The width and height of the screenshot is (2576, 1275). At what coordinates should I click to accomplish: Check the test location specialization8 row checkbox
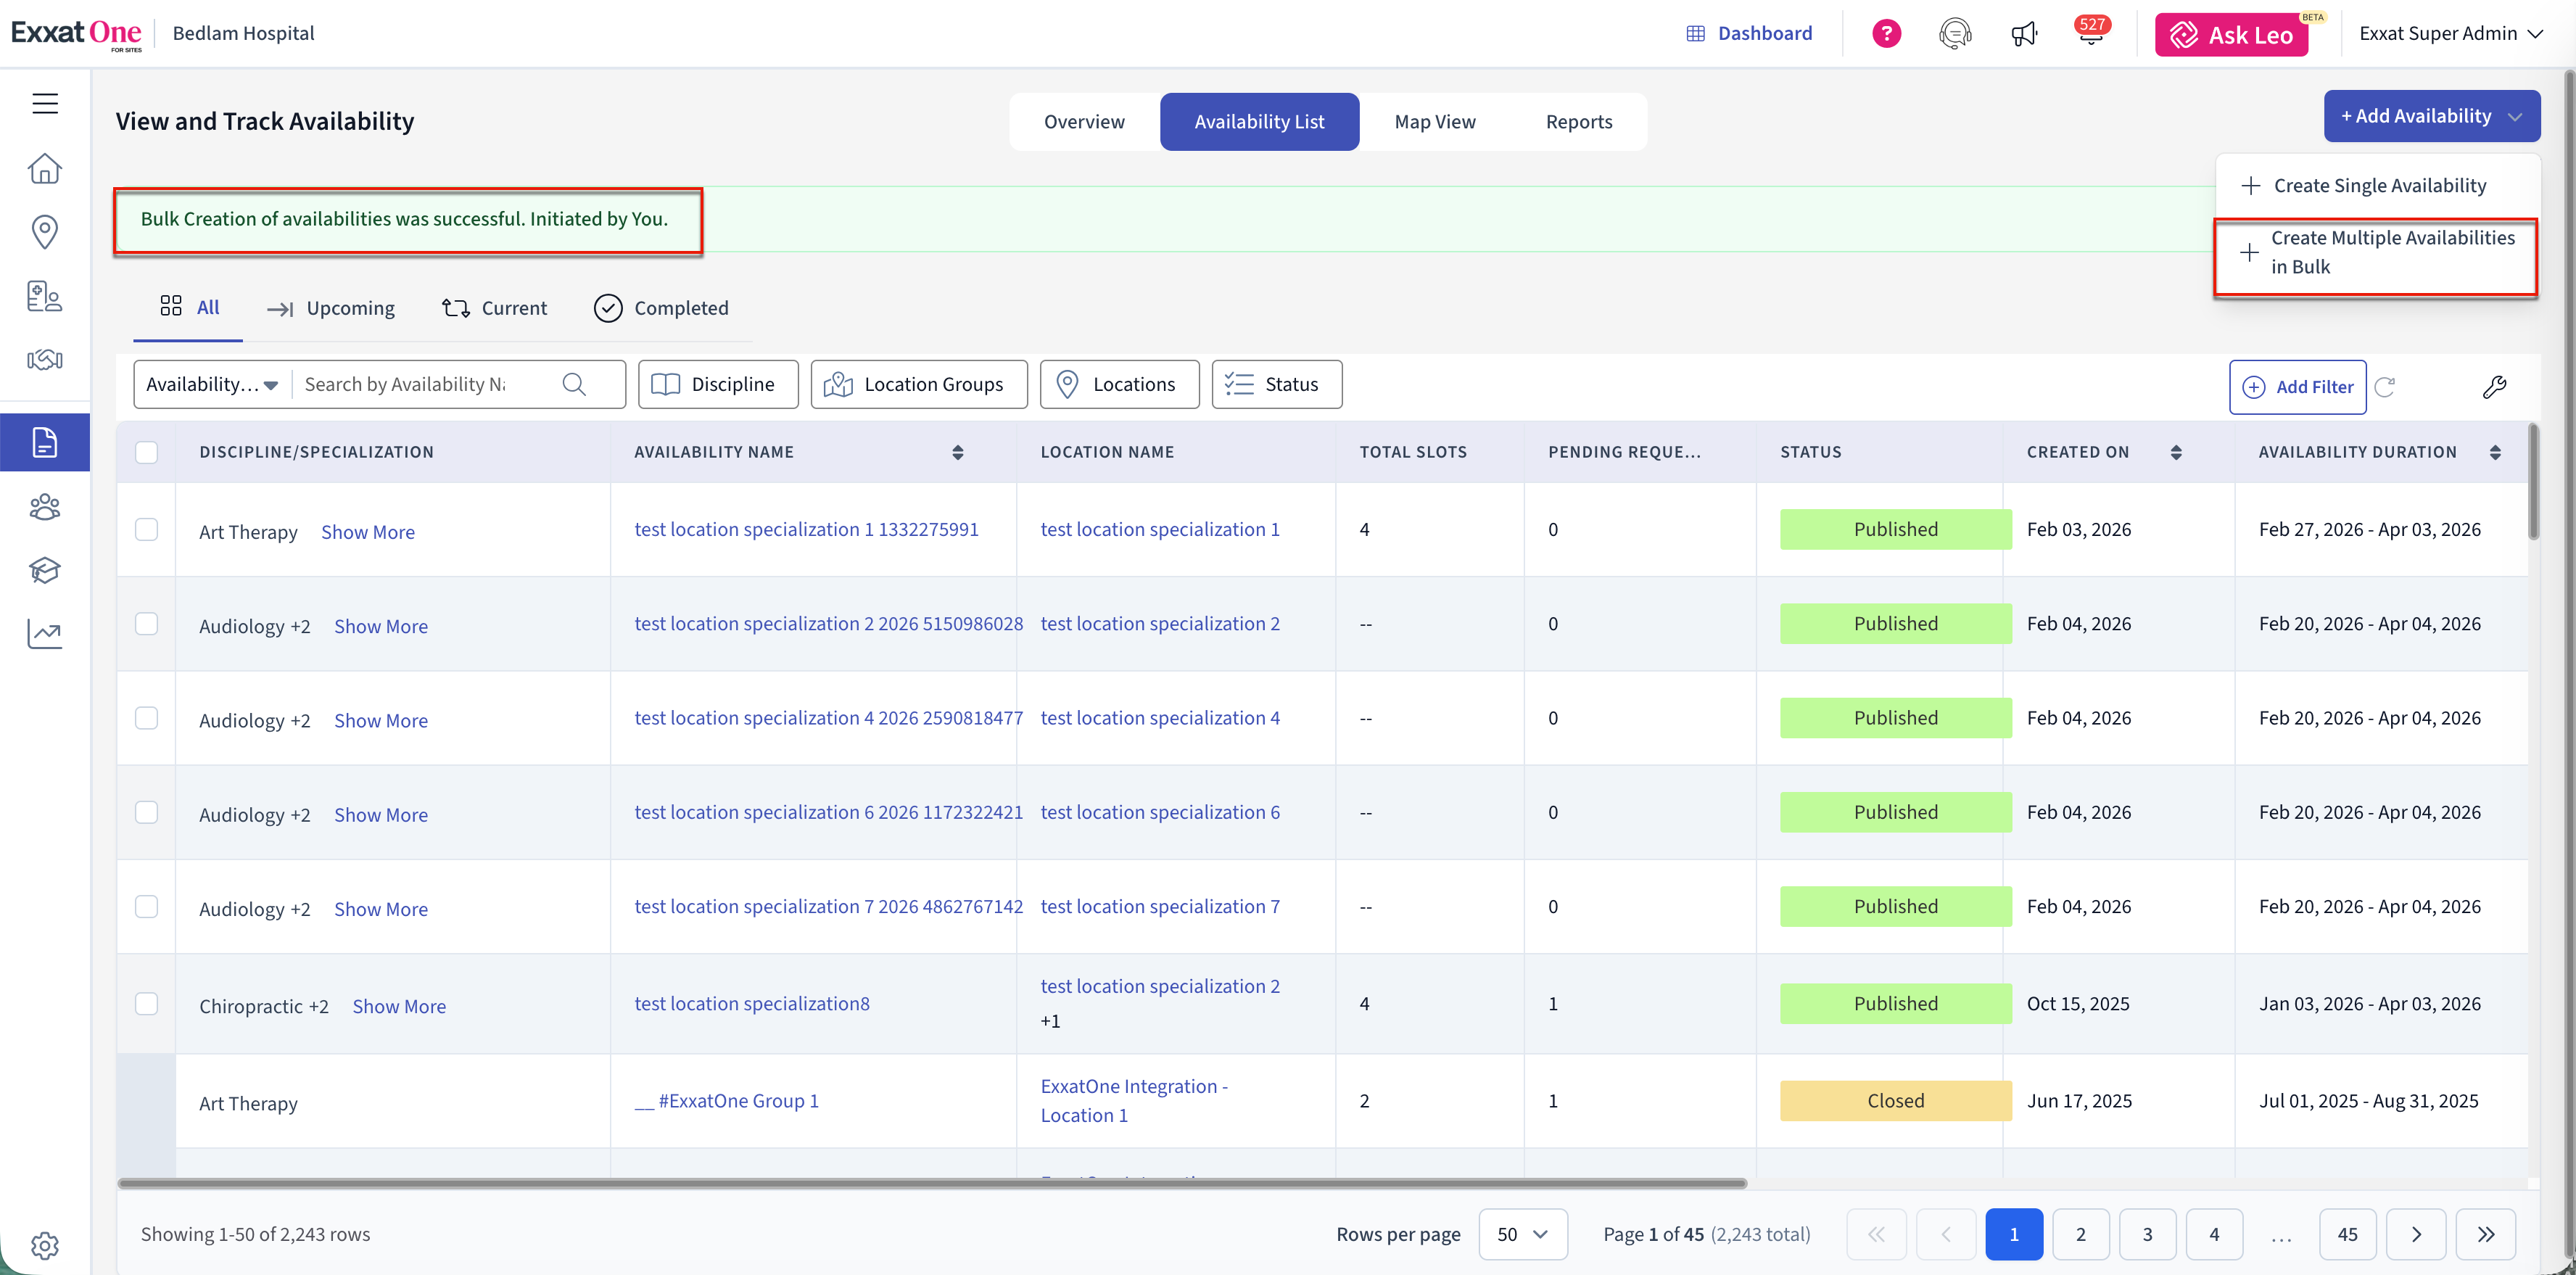147,1003
